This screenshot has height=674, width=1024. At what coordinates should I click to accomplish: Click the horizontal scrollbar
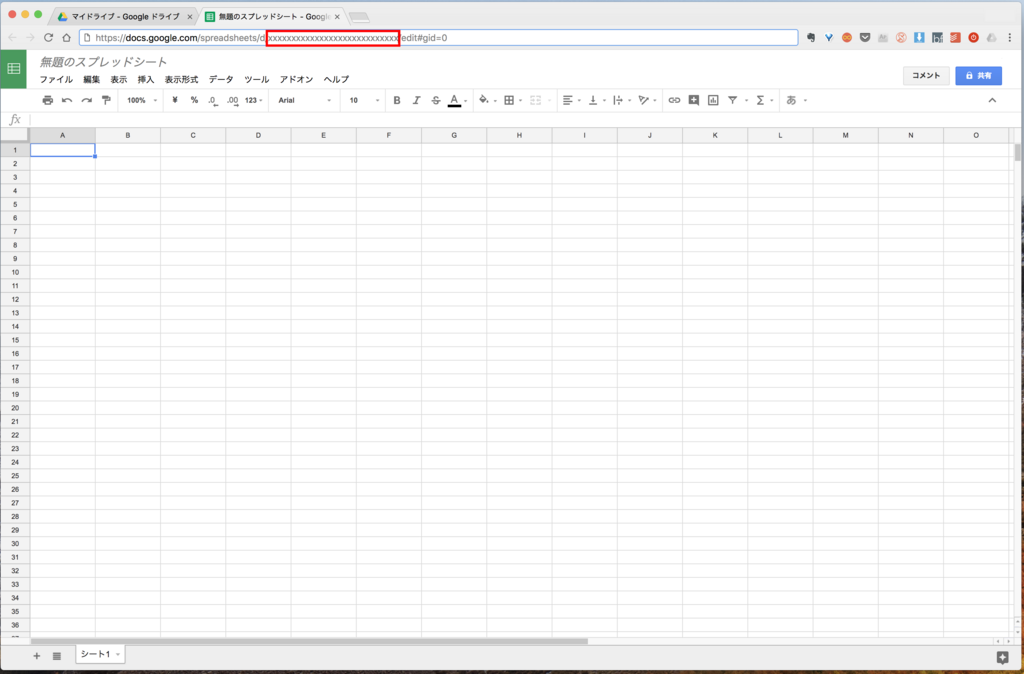[x=309, y=641]
